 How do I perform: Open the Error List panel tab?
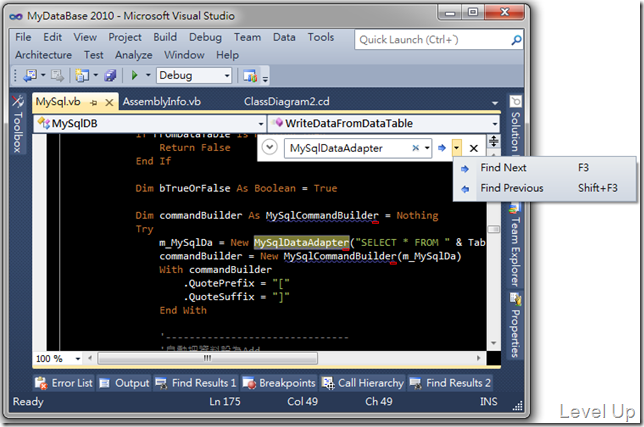click(x=64, y=383)
